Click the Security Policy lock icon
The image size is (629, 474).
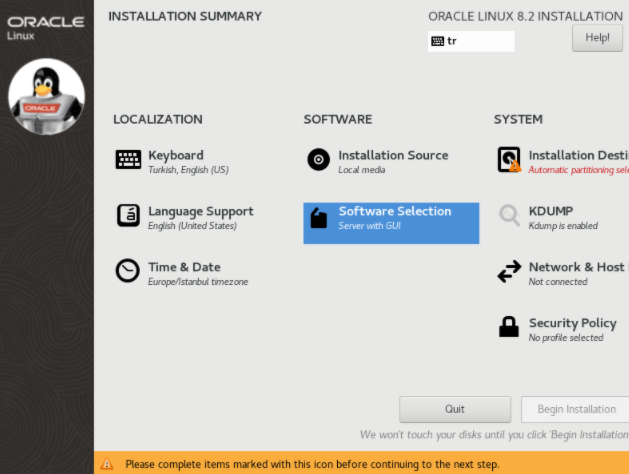click(x=509, y=326)
